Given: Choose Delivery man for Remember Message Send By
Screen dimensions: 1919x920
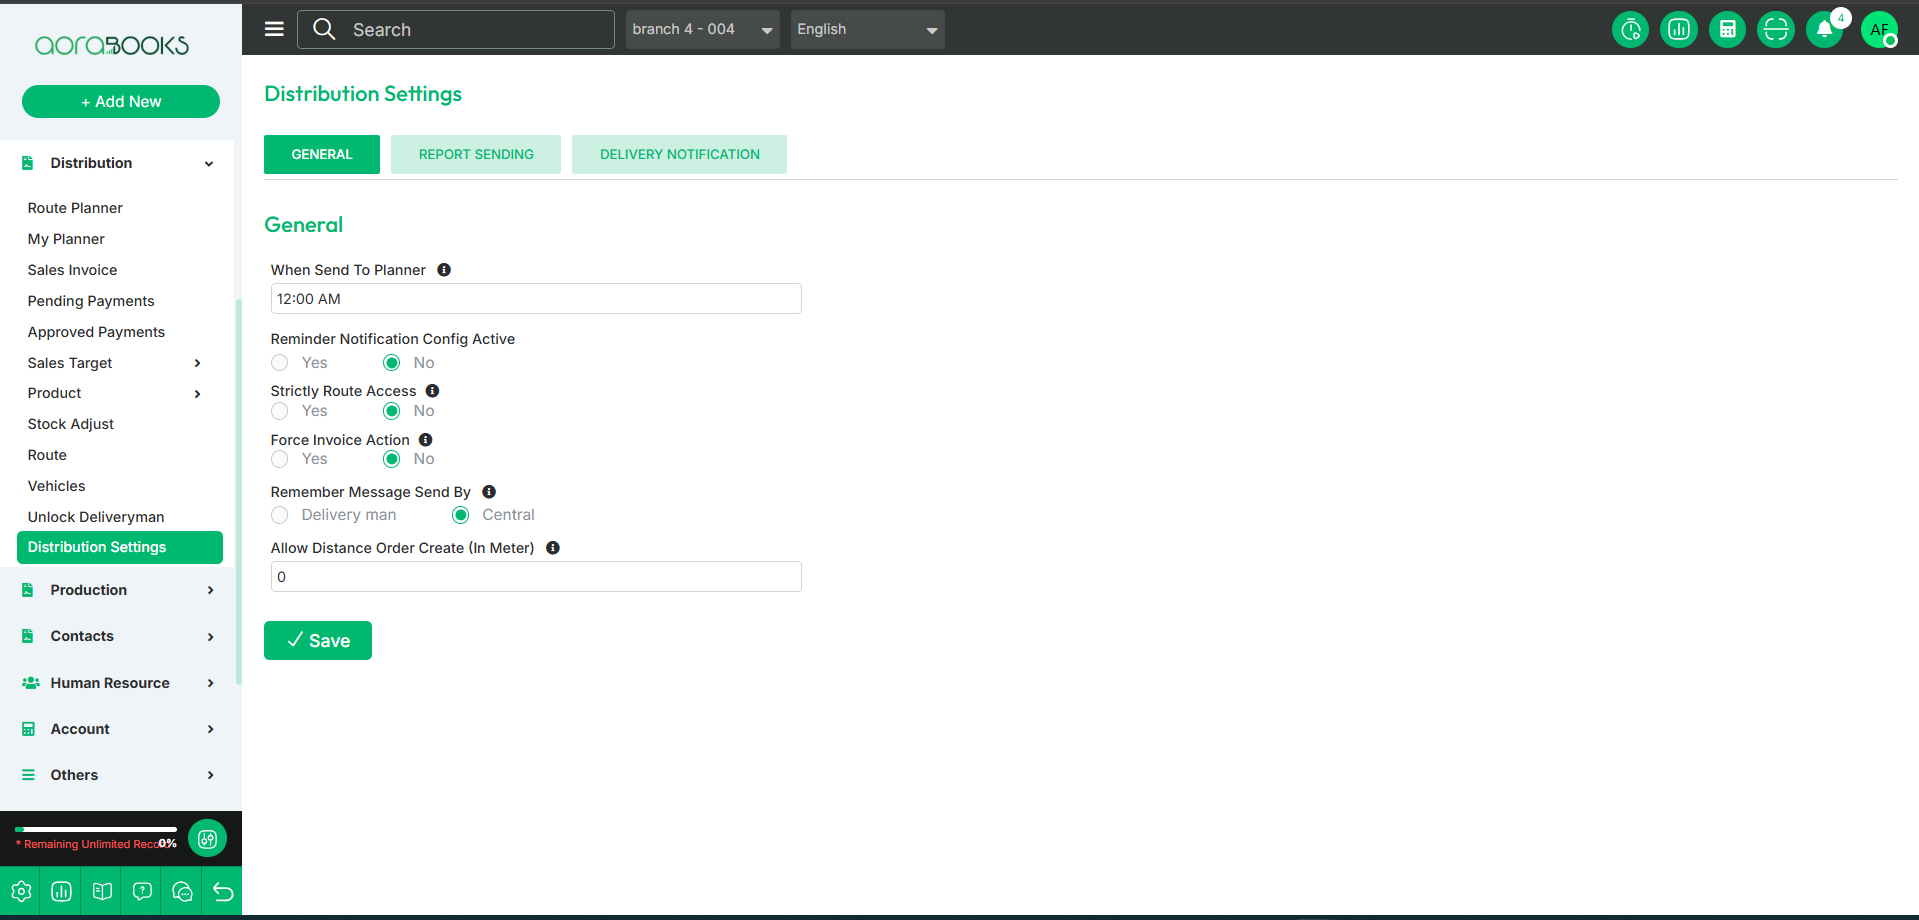Looking at the screenshot, I should pyautogui.click(x=280, y=515).
